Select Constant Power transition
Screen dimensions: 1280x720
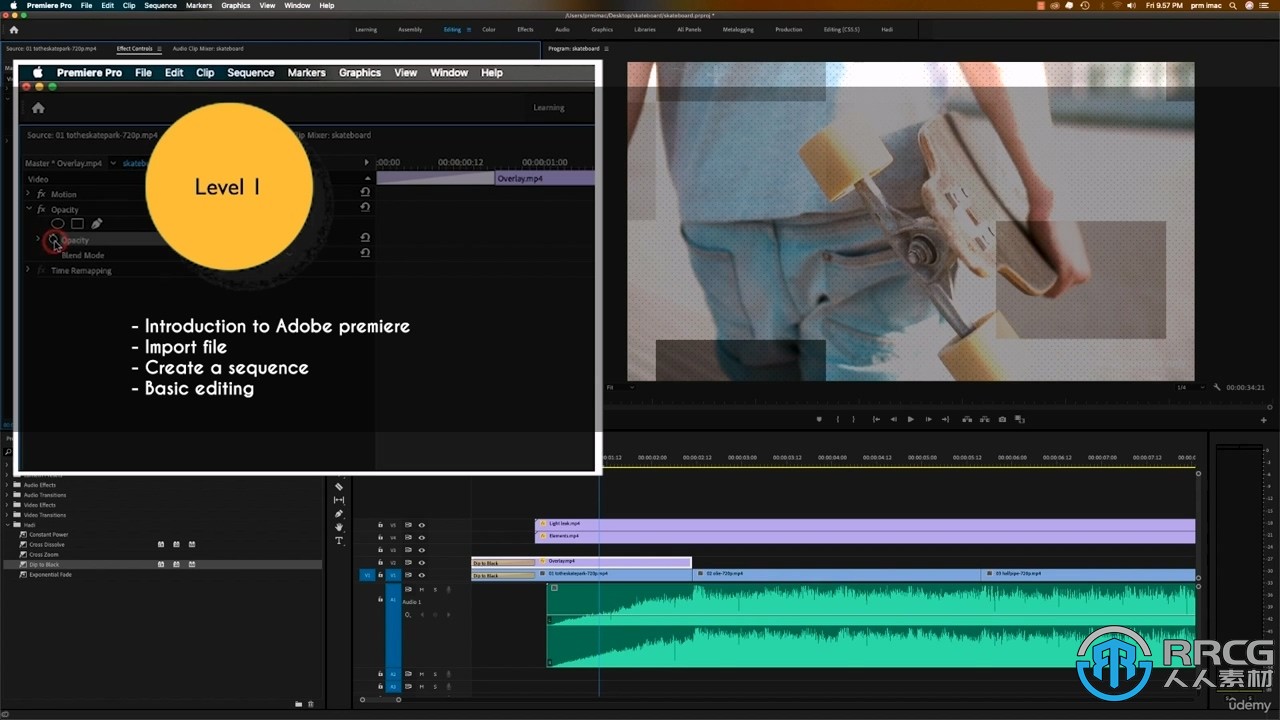48,535
